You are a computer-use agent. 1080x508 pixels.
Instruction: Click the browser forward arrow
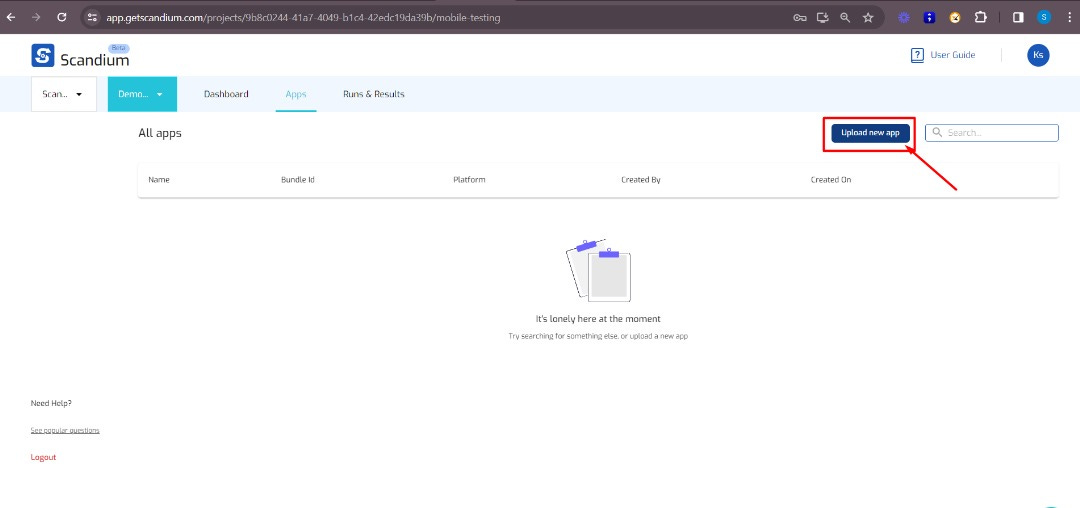37,17
